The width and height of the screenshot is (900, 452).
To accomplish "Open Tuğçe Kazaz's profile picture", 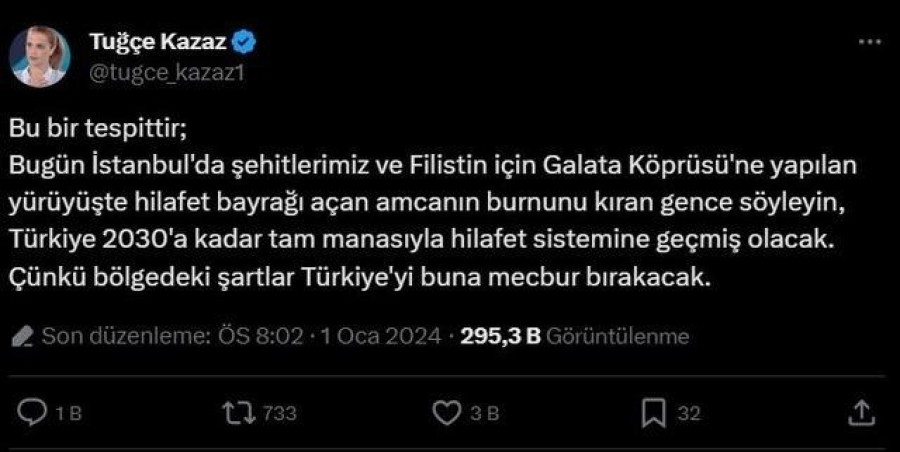I will tap(41, 56).
